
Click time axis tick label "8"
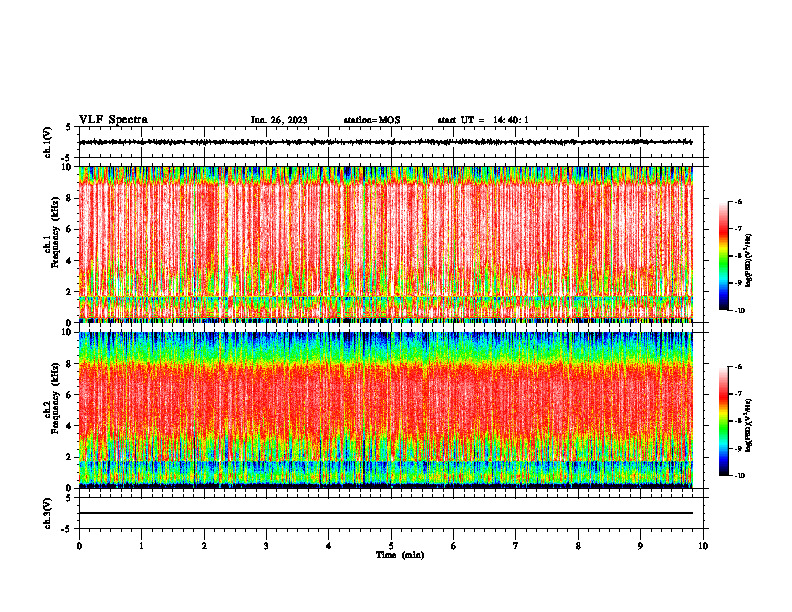[x=578, y=546]
